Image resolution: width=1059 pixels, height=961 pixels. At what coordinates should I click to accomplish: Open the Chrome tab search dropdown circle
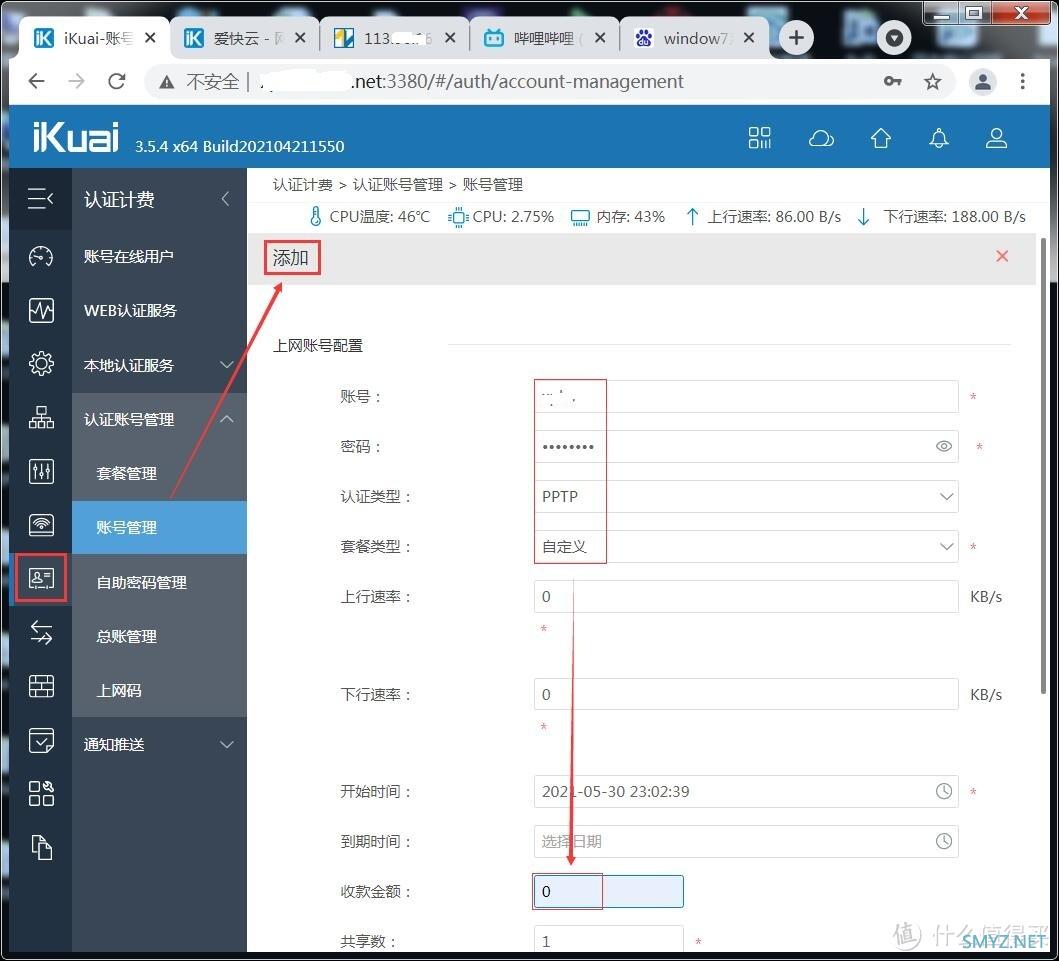[x=894, y=38]
